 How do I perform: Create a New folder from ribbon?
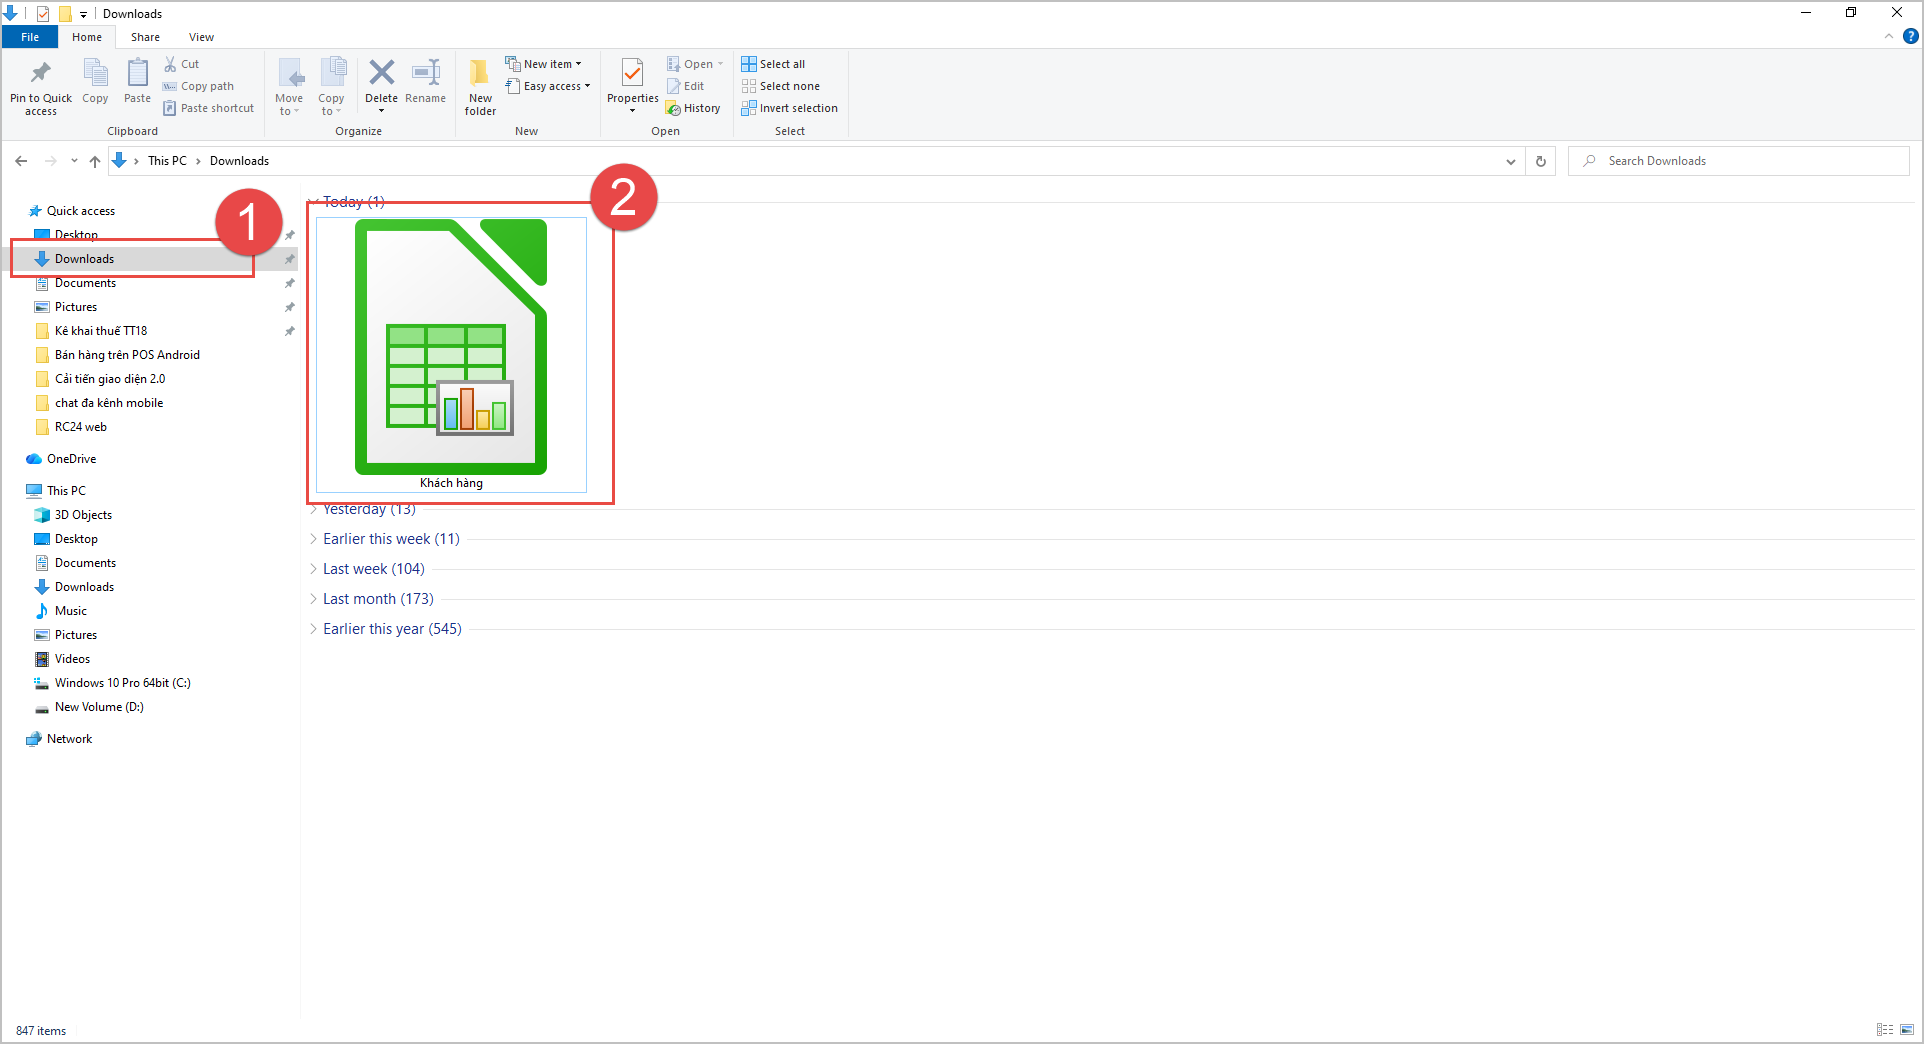[480, 87]
